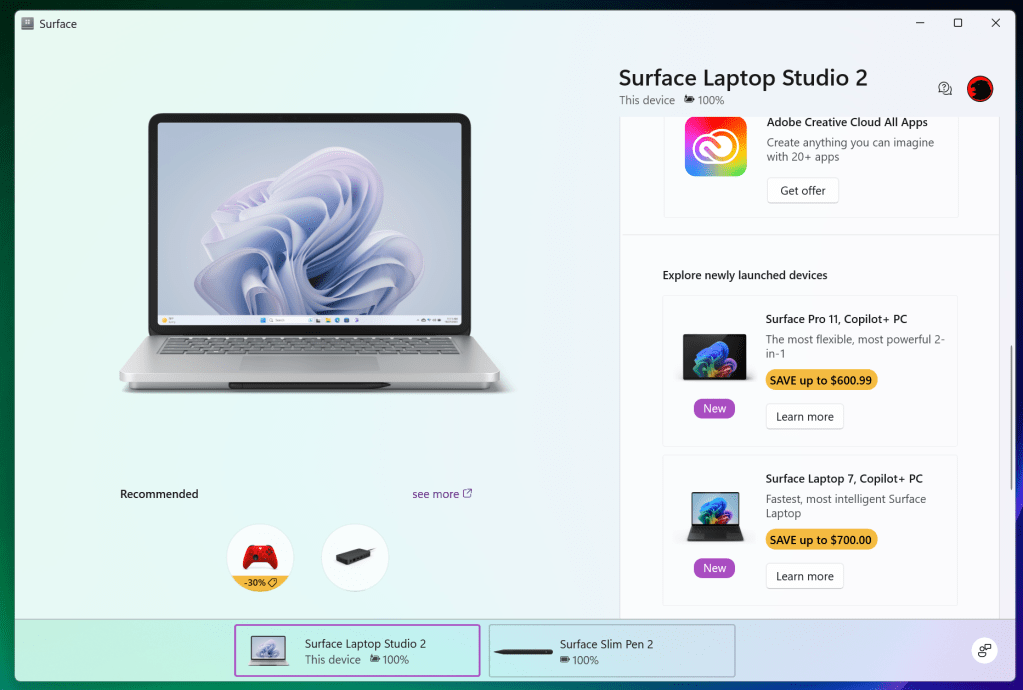
Task: Click the external link icon beside see more
Action: 467,494
